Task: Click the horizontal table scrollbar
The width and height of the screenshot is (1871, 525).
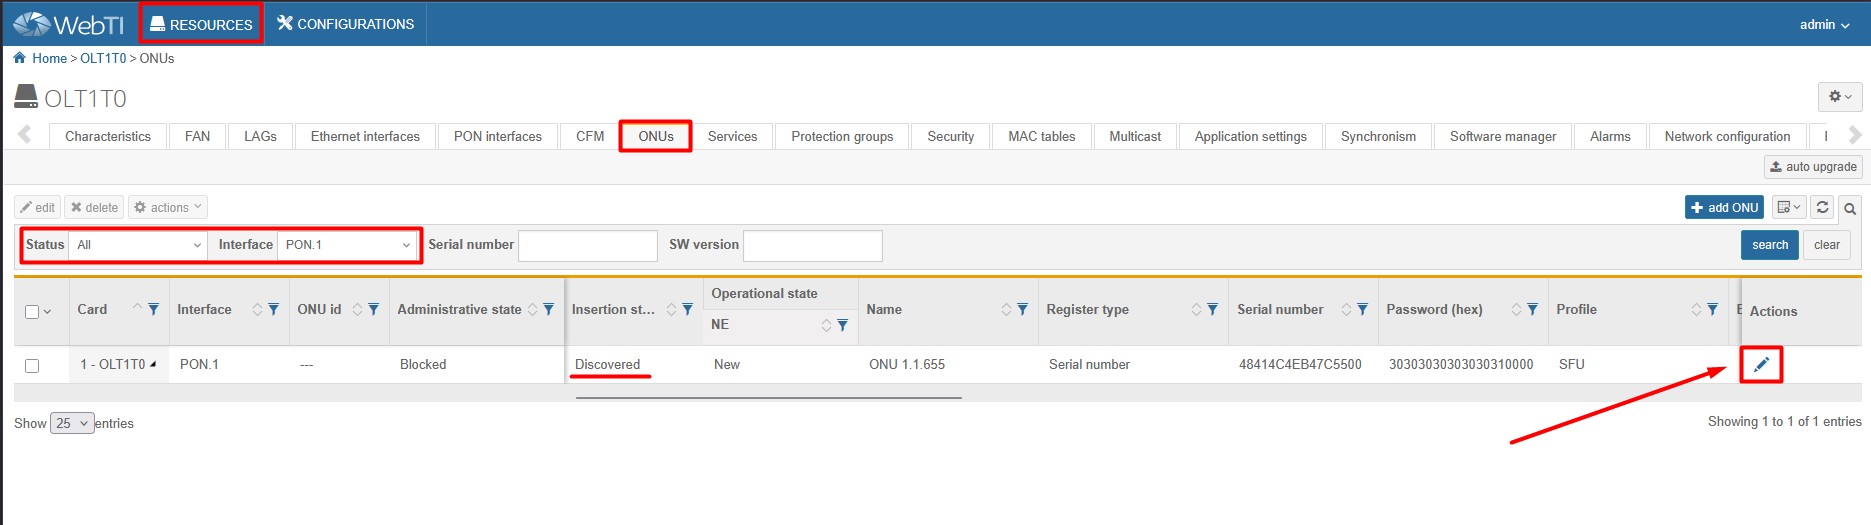Action: coord(768,397)
